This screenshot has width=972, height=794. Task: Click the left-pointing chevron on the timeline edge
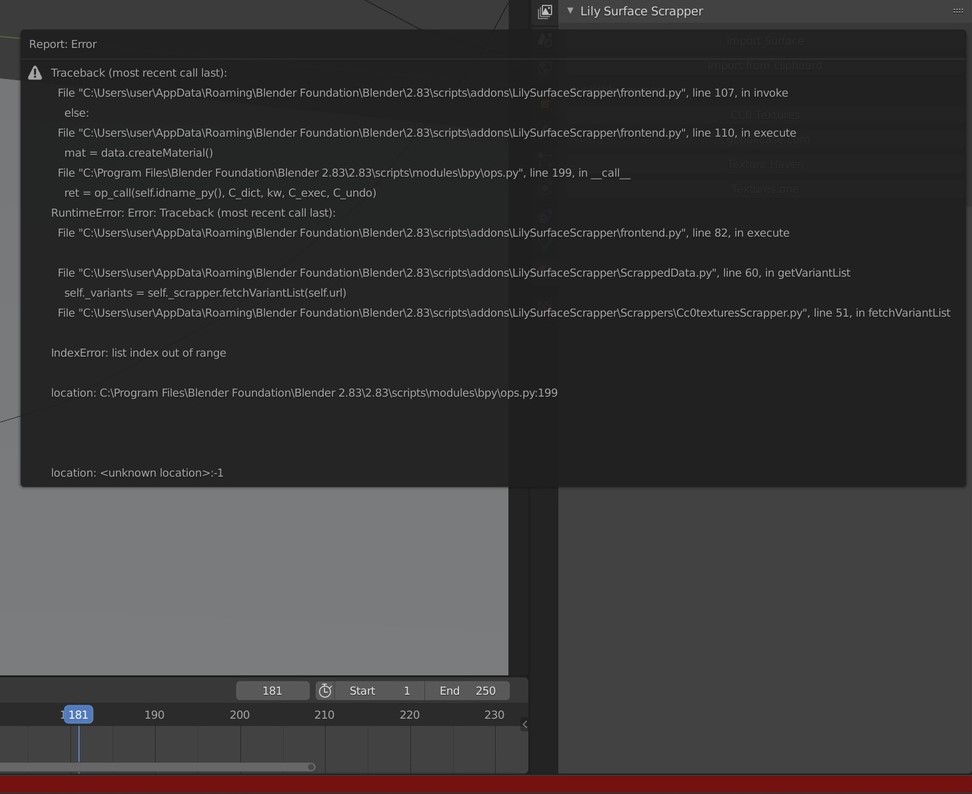pos(523,723)
